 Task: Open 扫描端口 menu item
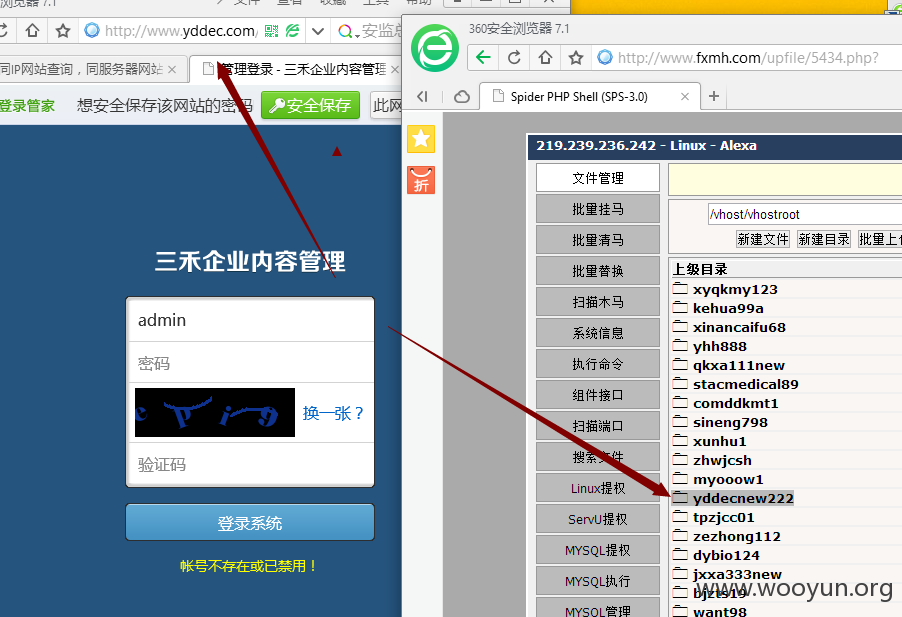tap(598, 426)
